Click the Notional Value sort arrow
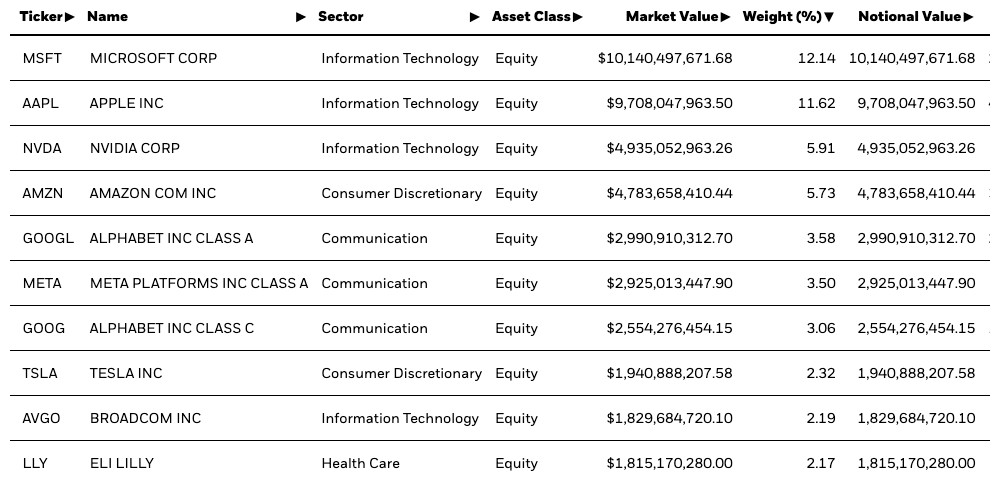The image size is (994, 488). (x=968, y=17)
